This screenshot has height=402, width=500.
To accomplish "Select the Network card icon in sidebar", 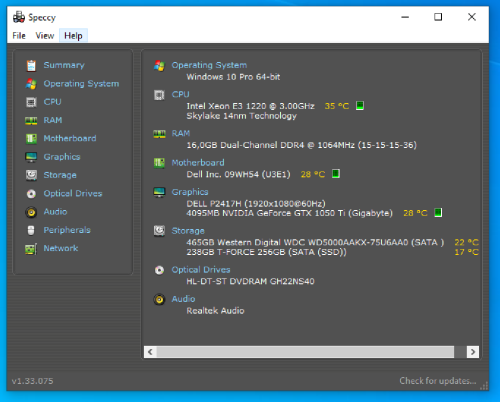I will (31, 249).
